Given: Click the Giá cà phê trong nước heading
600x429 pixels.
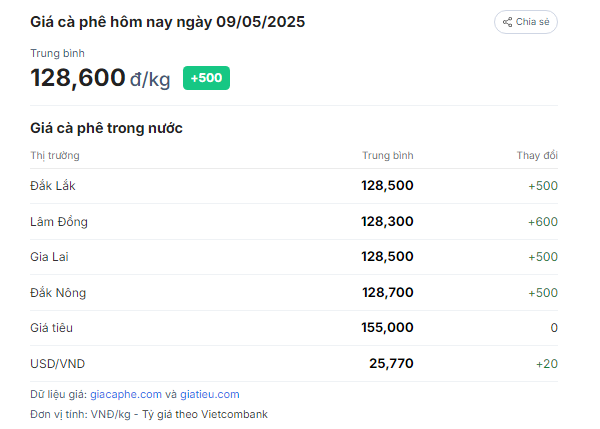Looking at the screenshot, I should pos(106,128).
